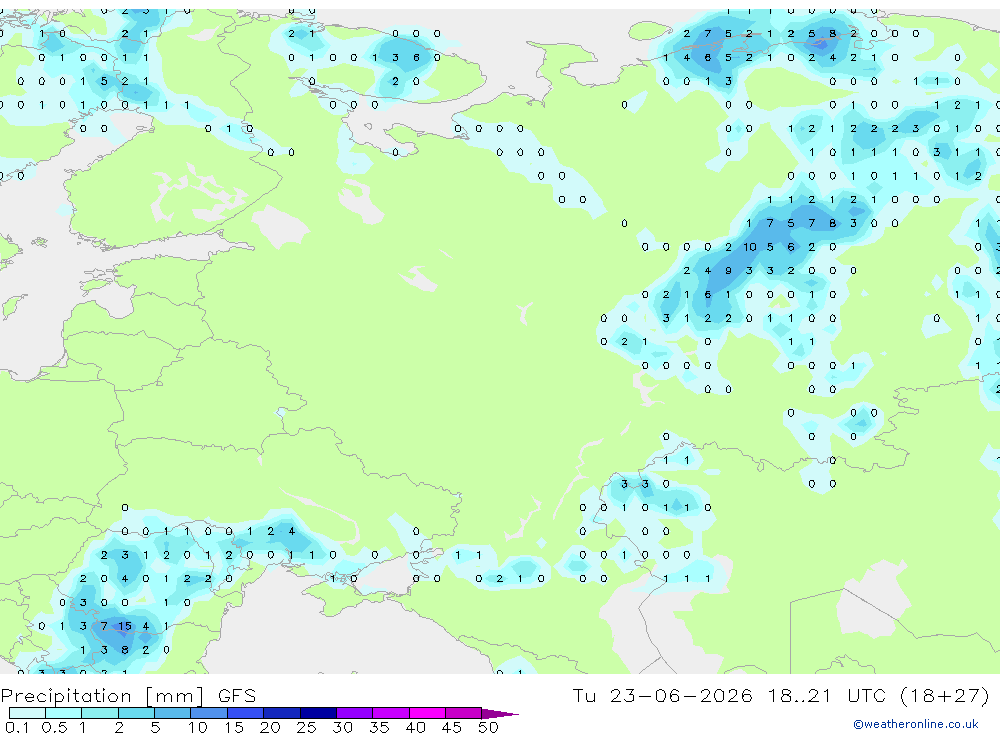Click the over-50 mm arrow tip of legend
1000x733 pixels.
[x=501, y=714]
